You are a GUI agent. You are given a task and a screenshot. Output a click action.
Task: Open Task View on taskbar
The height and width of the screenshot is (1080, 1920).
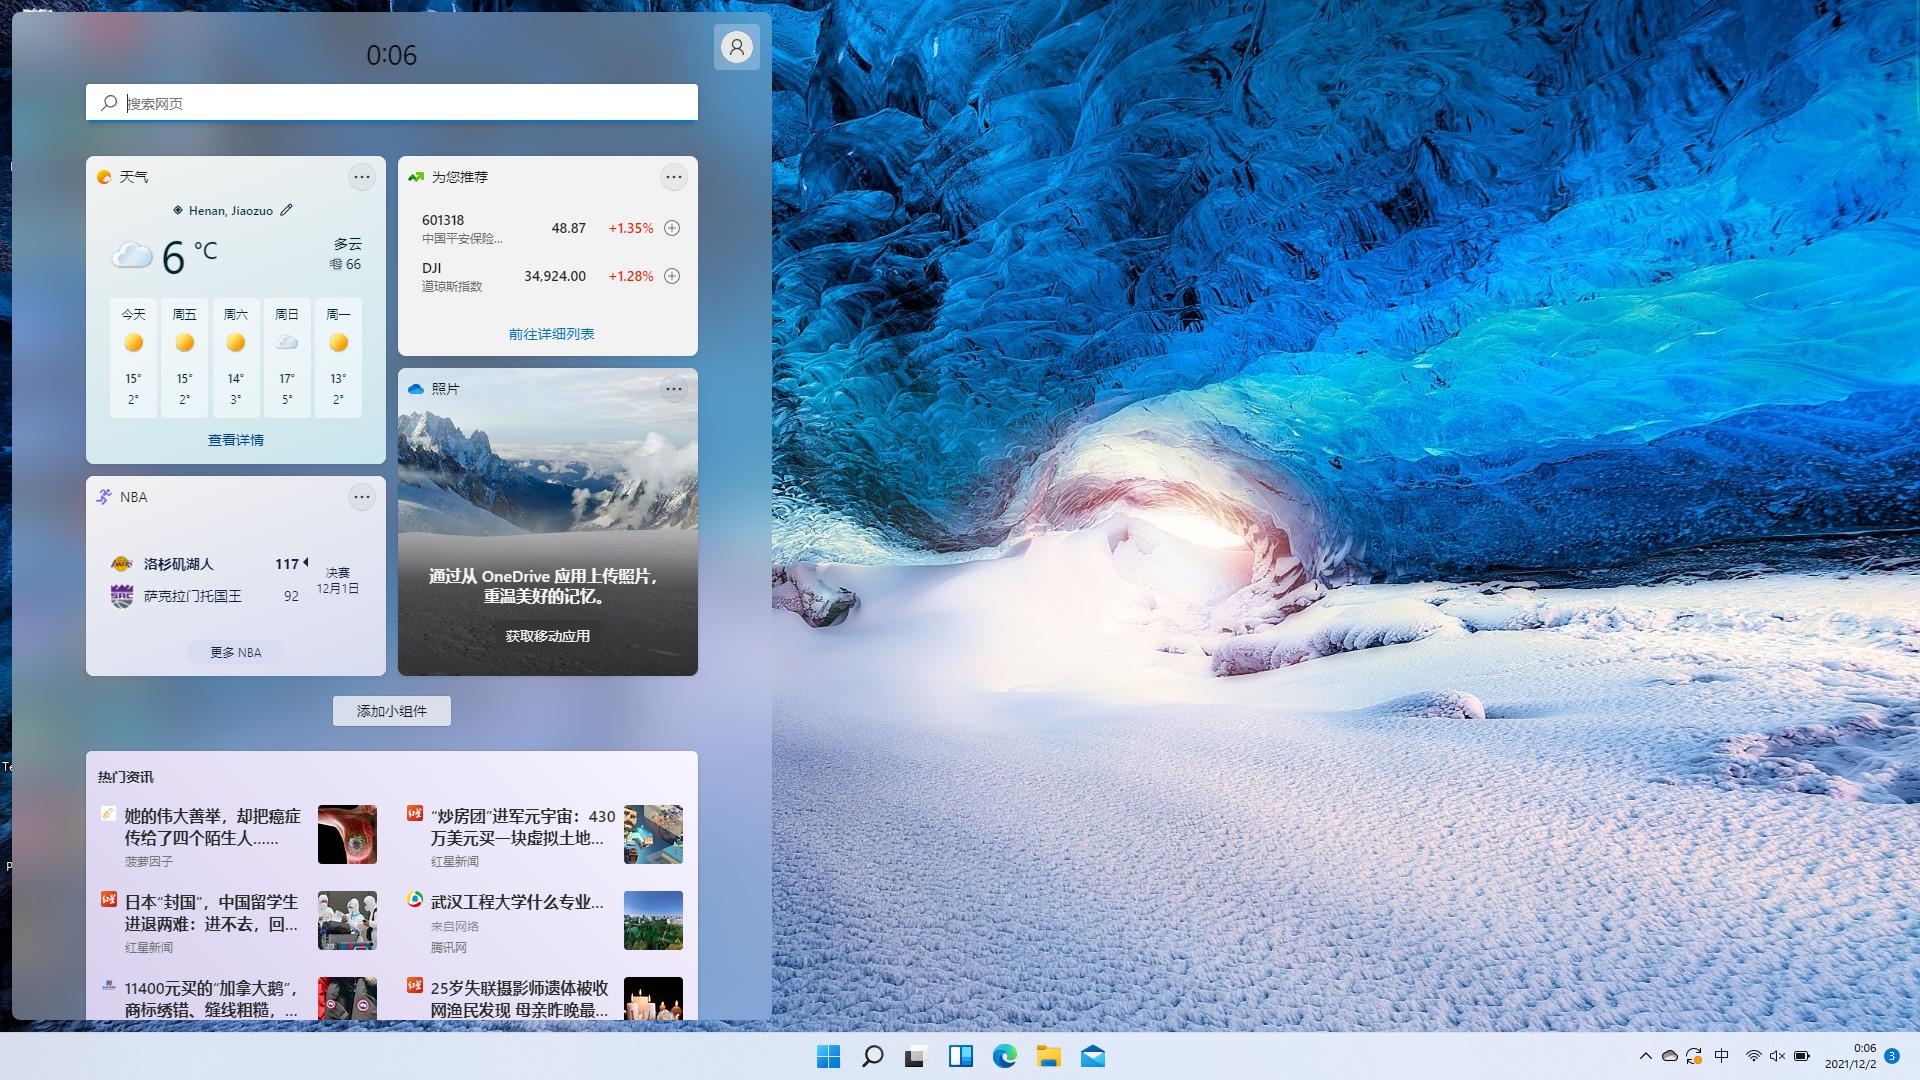point(916,1056)
